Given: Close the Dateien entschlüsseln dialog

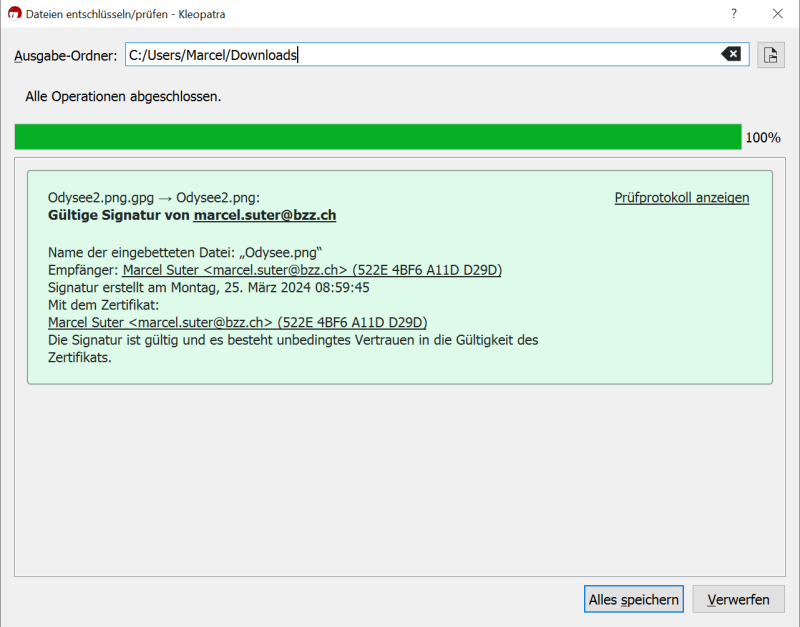Looking at the screenshot, I should click(778, 13).
